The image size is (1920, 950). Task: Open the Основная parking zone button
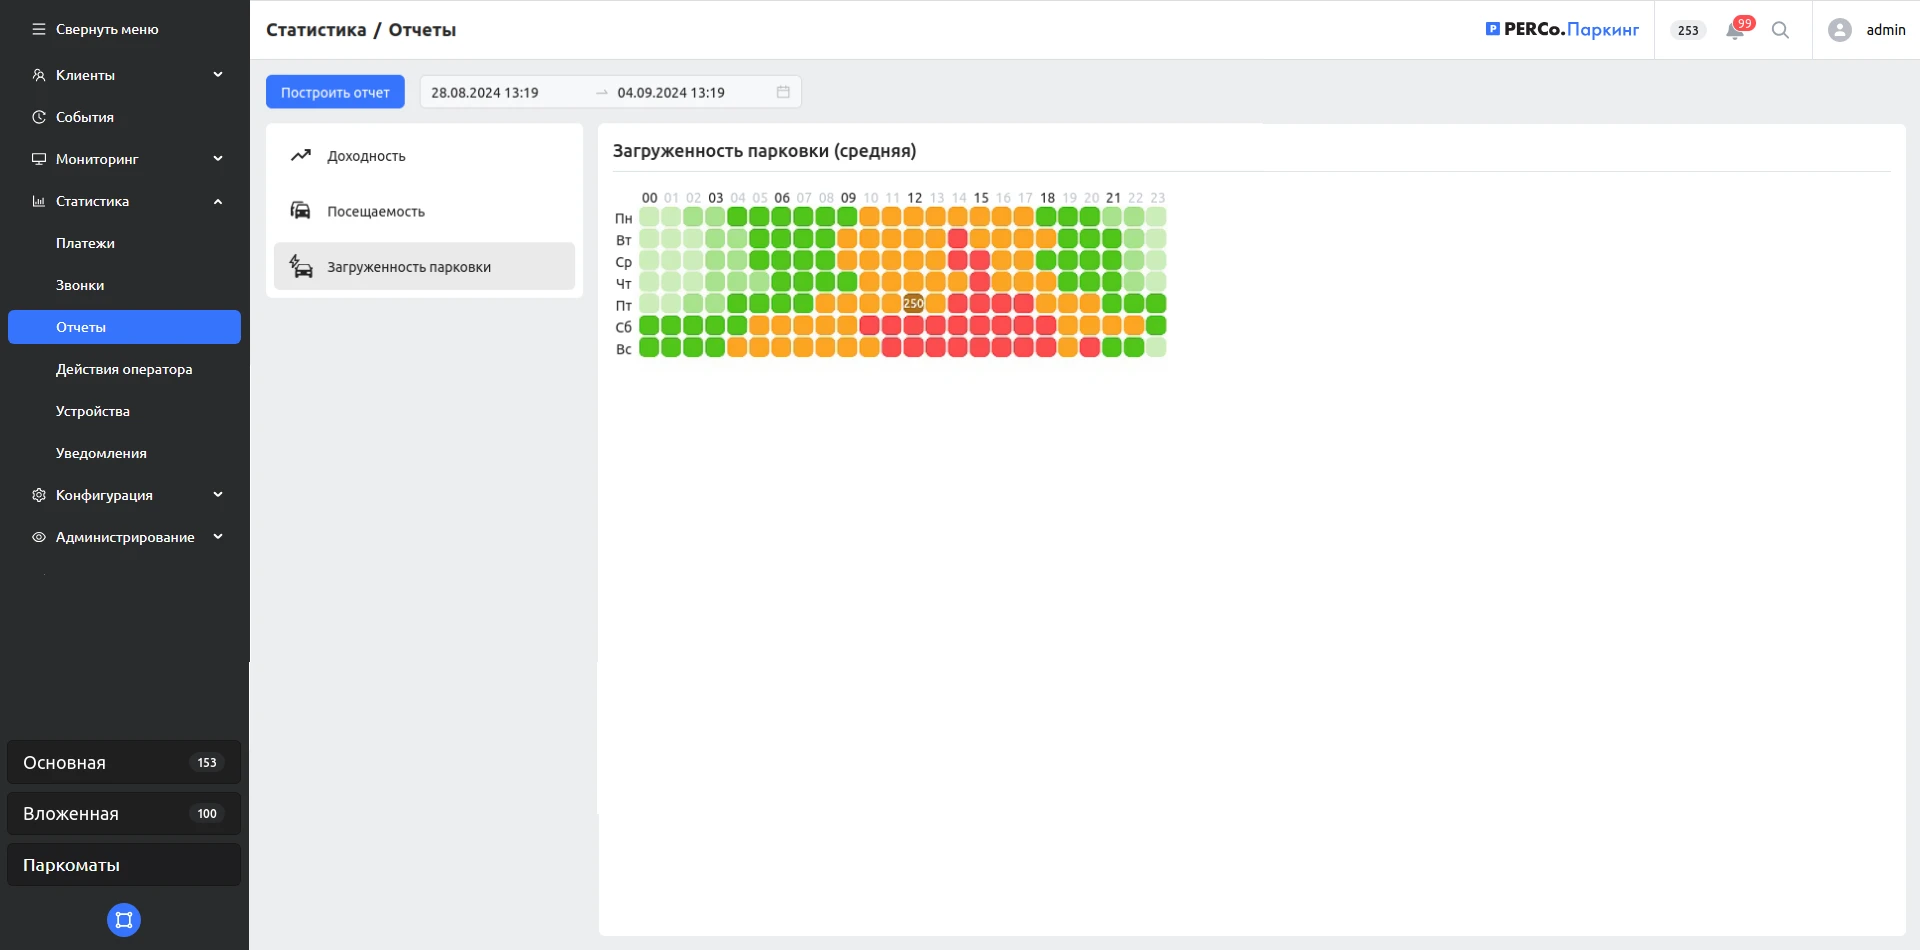pos(124,763)
